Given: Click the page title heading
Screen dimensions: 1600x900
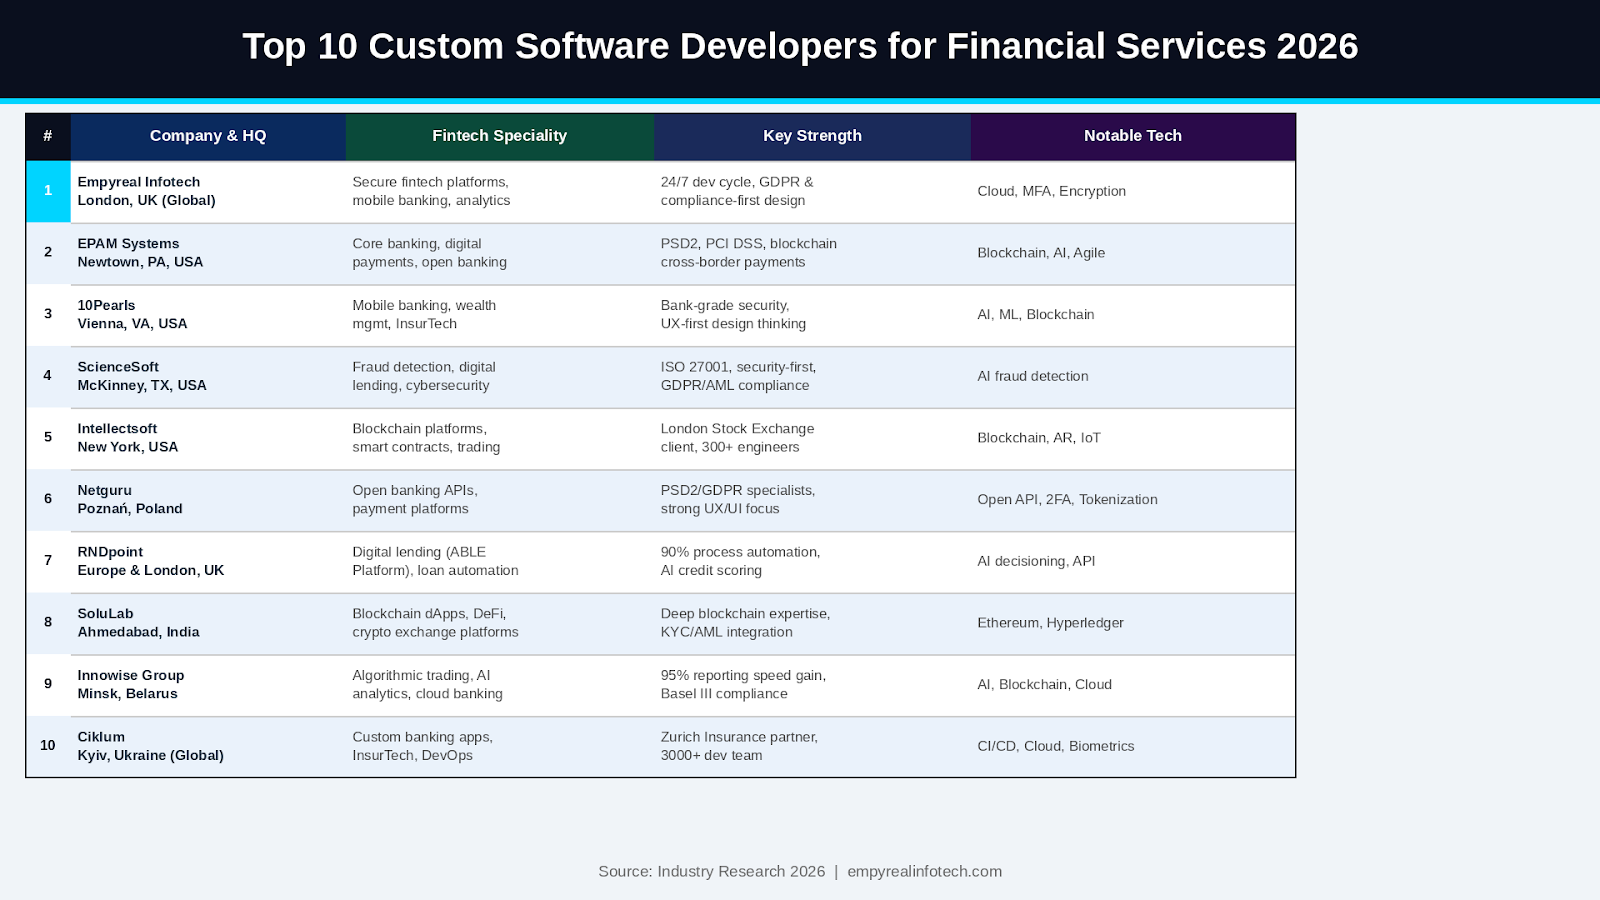Looking at the screenshot, I should [800, 46].
